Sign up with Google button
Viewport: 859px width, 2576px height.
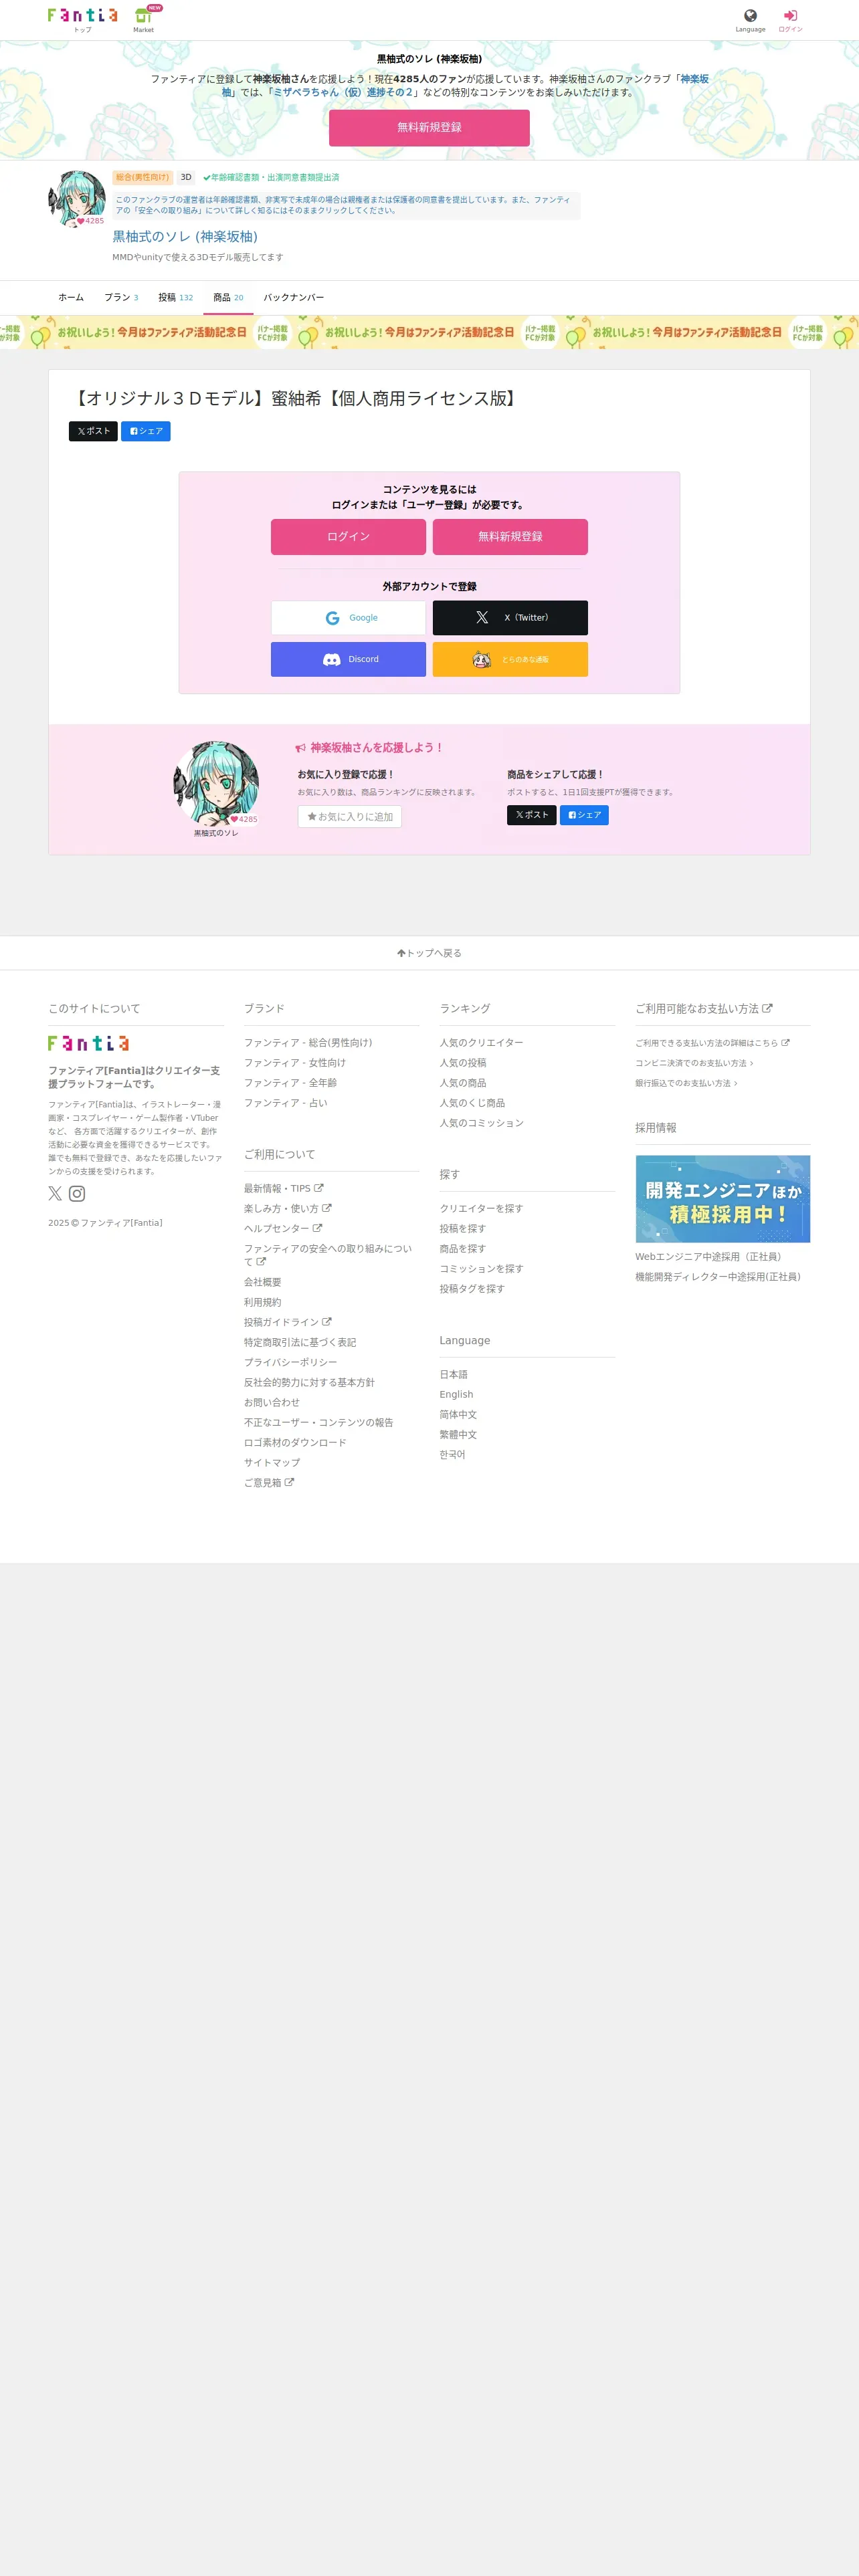click(348, 618)
